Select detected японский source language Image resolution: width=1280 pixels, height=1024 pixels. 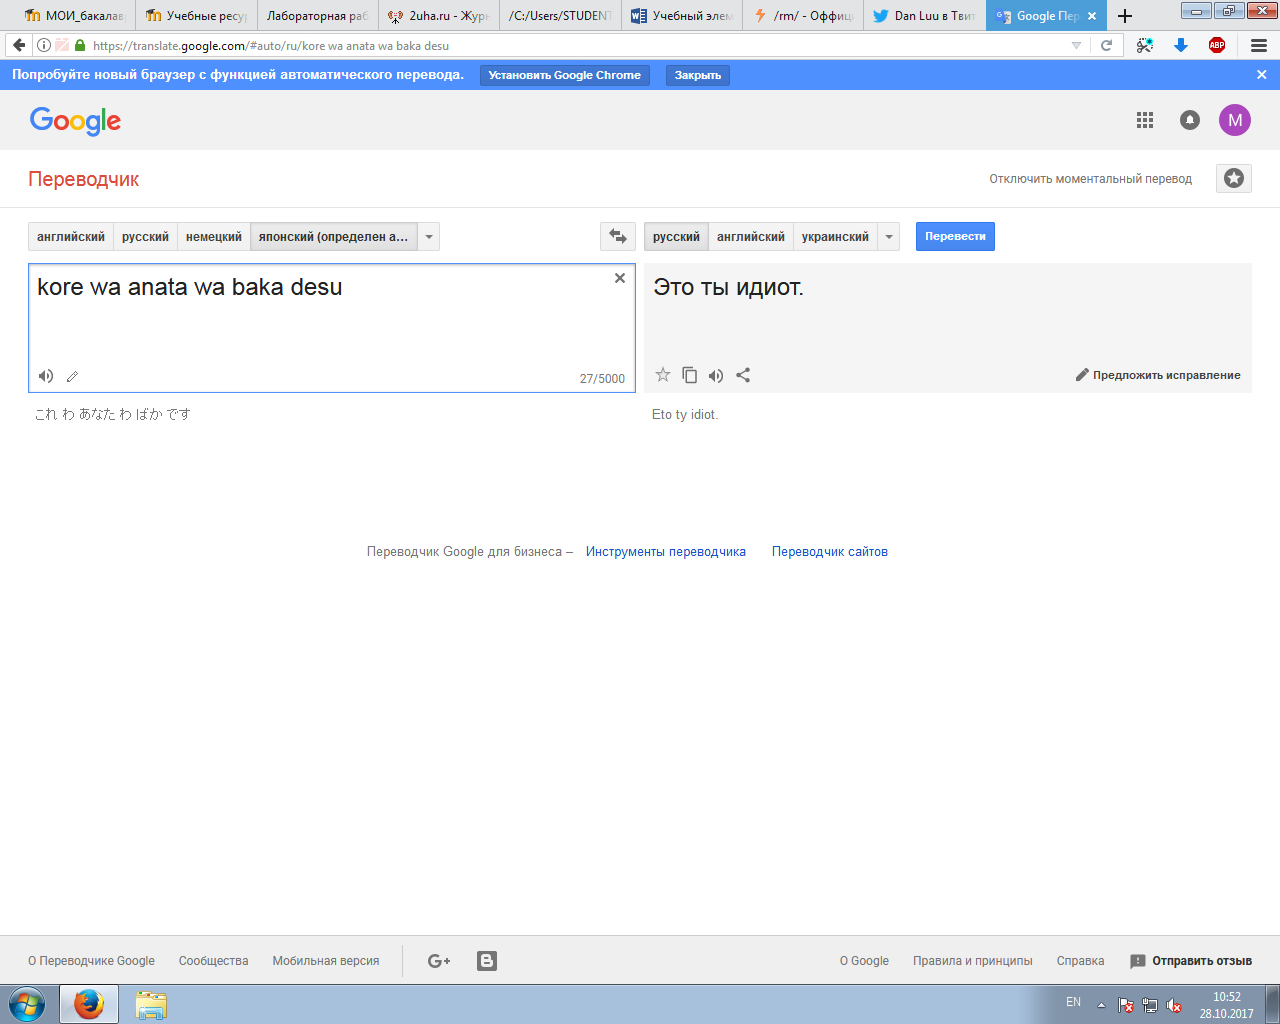coord(333,237)
